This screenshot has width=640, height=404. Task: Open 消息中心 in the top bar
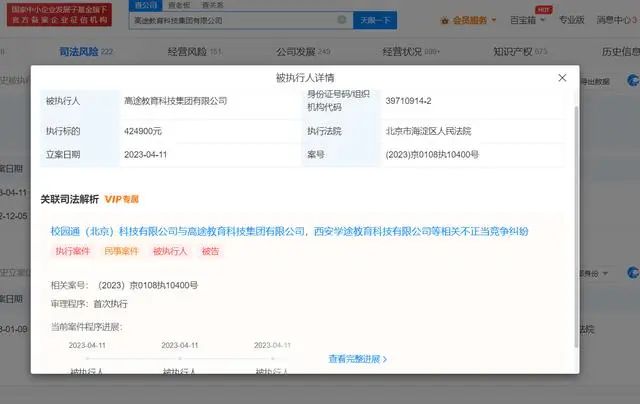pos(616,20)
